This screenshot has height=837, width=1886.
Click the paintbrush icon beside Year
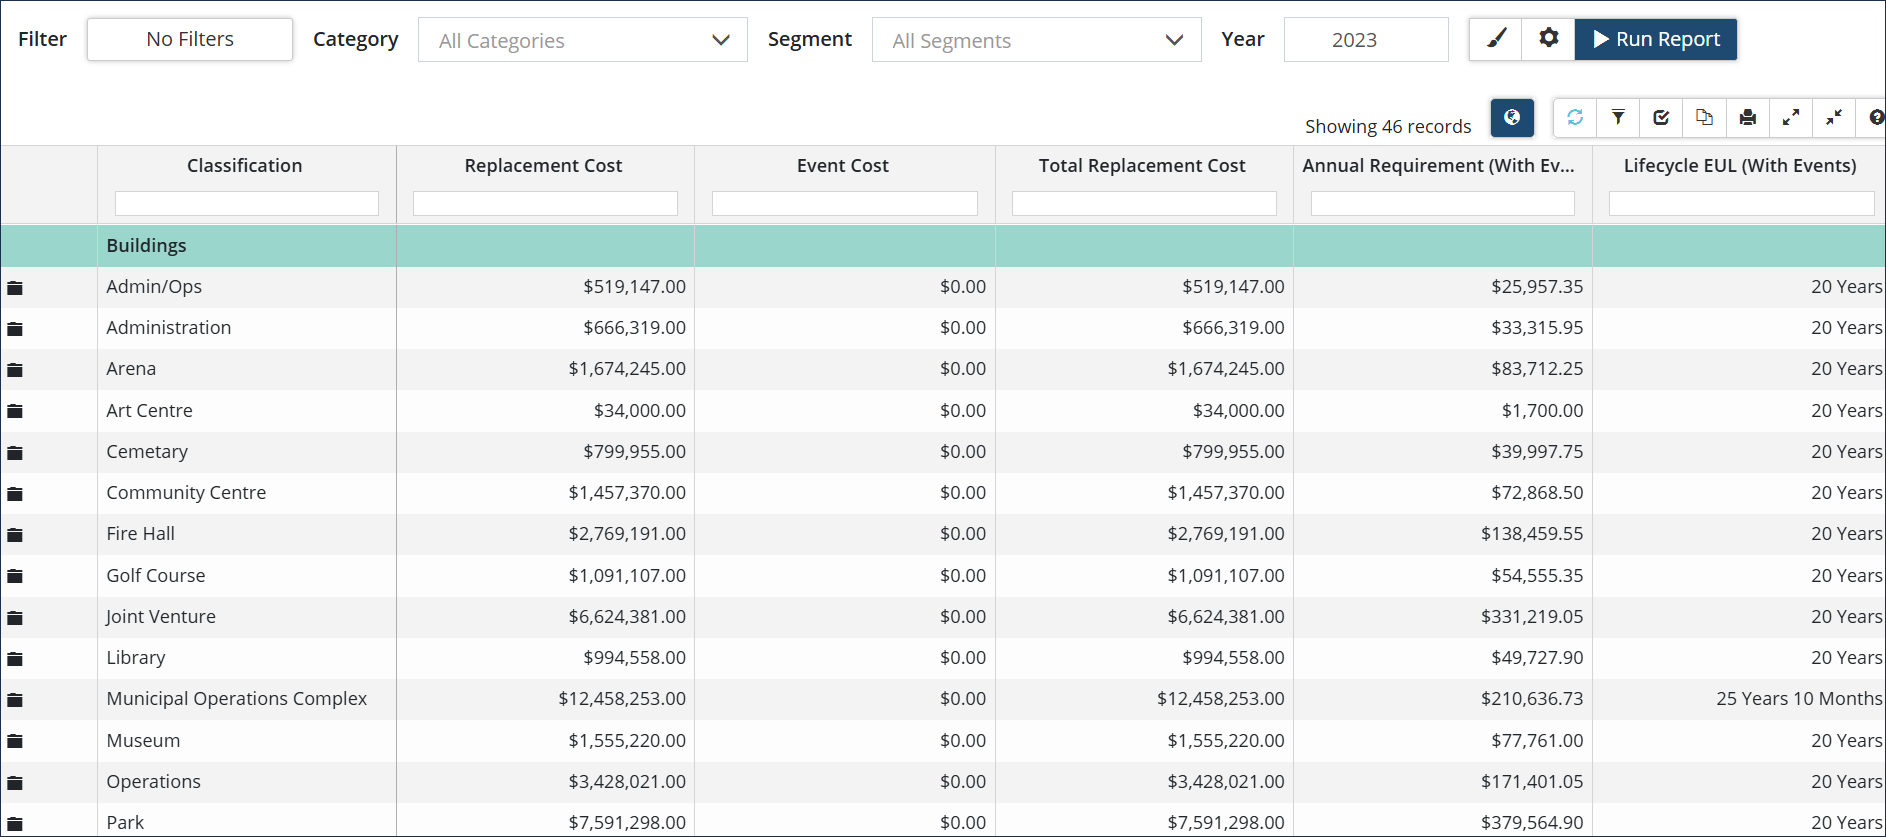point(1496,39)
